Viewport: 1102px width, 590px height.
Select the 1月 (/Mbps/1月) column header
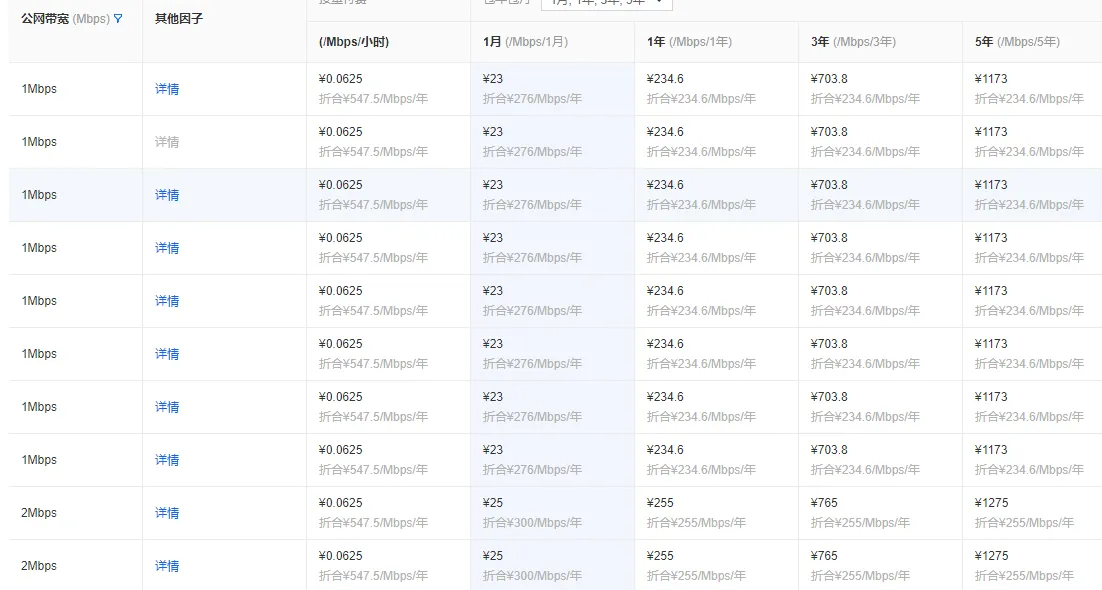(x=525, y=41)
